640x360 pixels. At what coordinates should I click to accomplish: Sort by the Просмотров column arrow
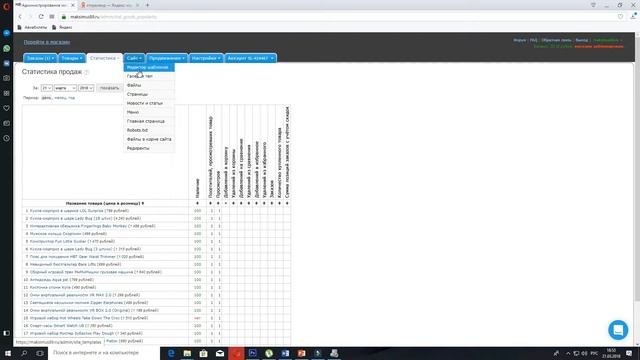218,203
